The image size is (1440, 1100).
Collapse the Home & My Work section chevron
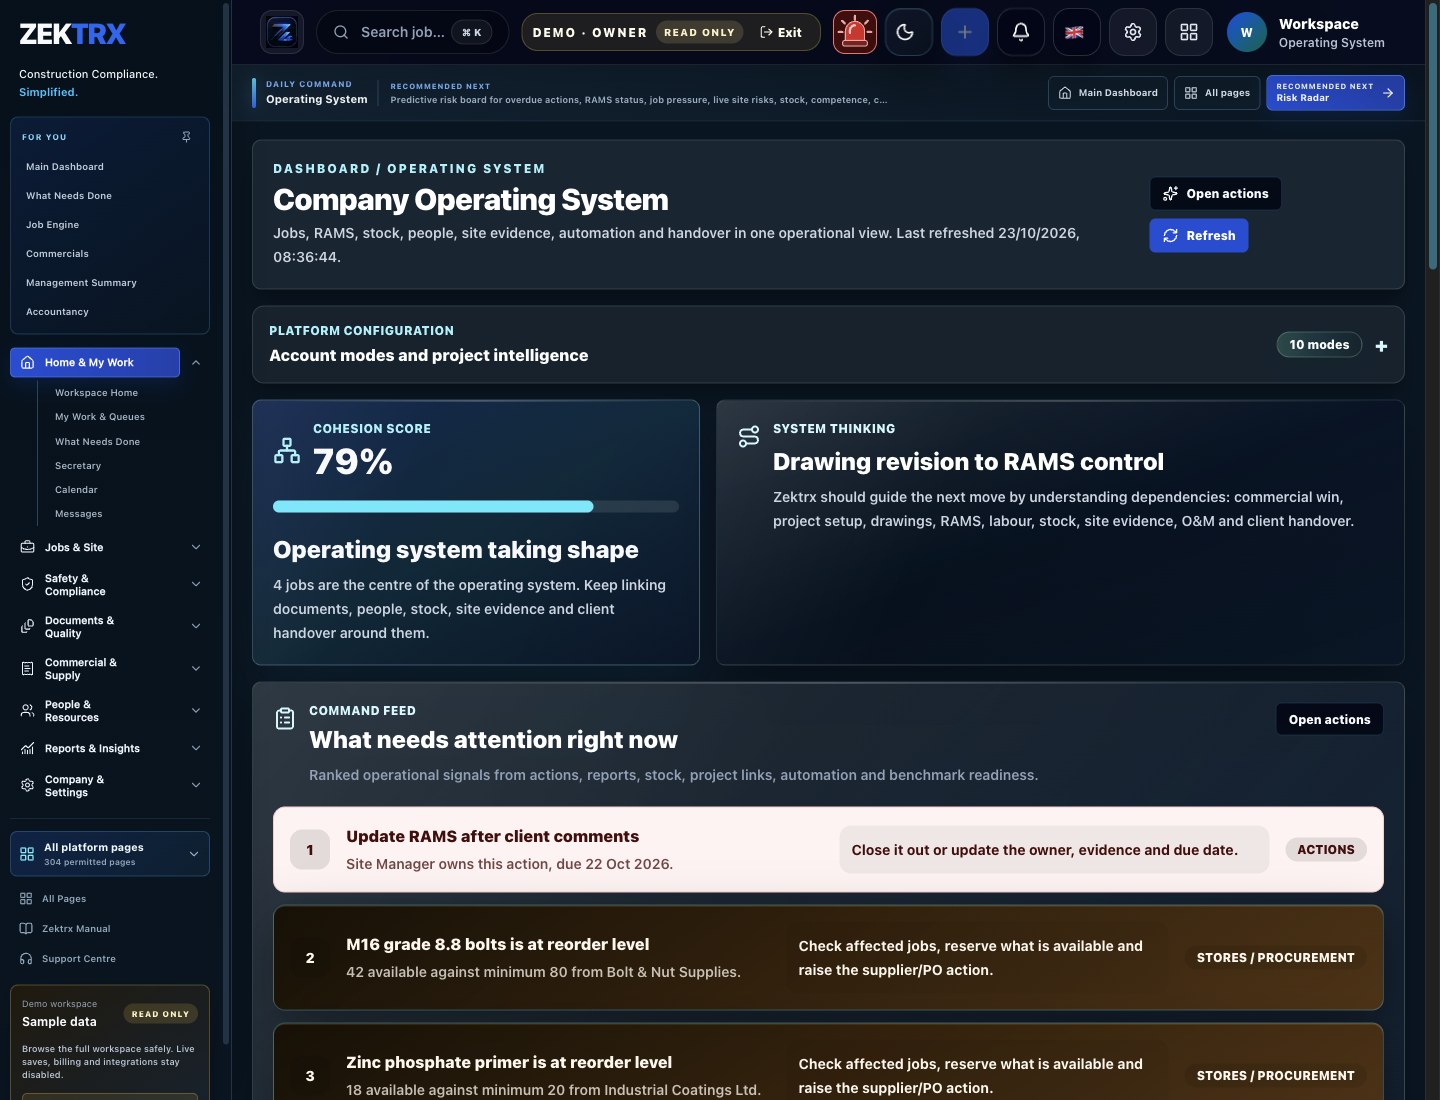pos(196,362)
